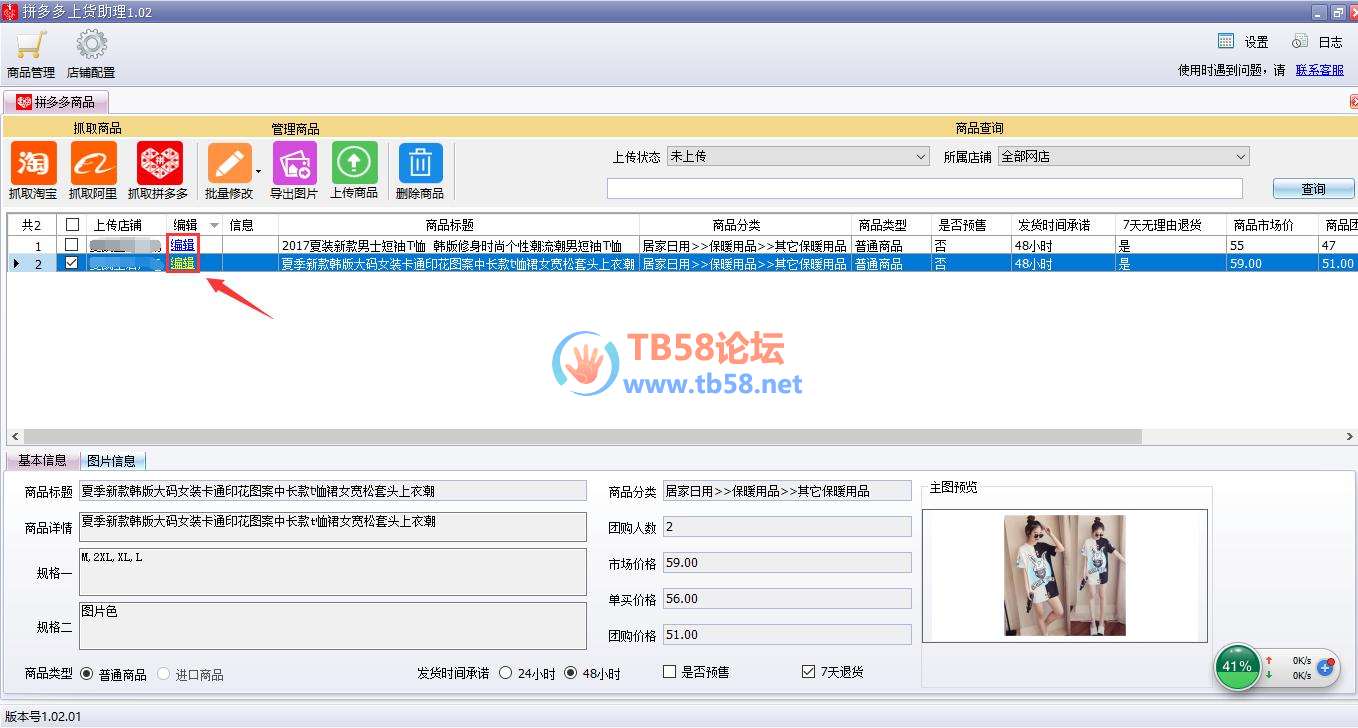Click the 是否预售 column header
This screenshot has height=728, width=1358.
click(x=970, y=225)
